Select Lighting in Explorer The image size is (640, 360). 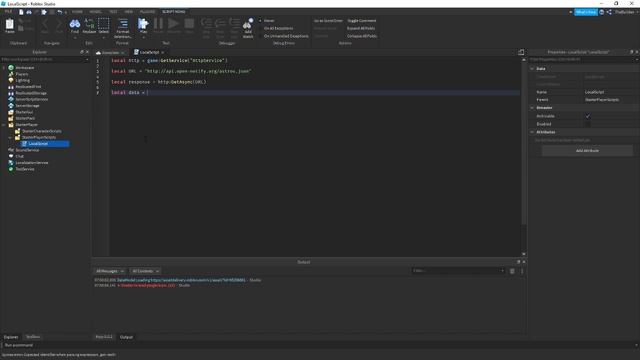tap(22, 80)
